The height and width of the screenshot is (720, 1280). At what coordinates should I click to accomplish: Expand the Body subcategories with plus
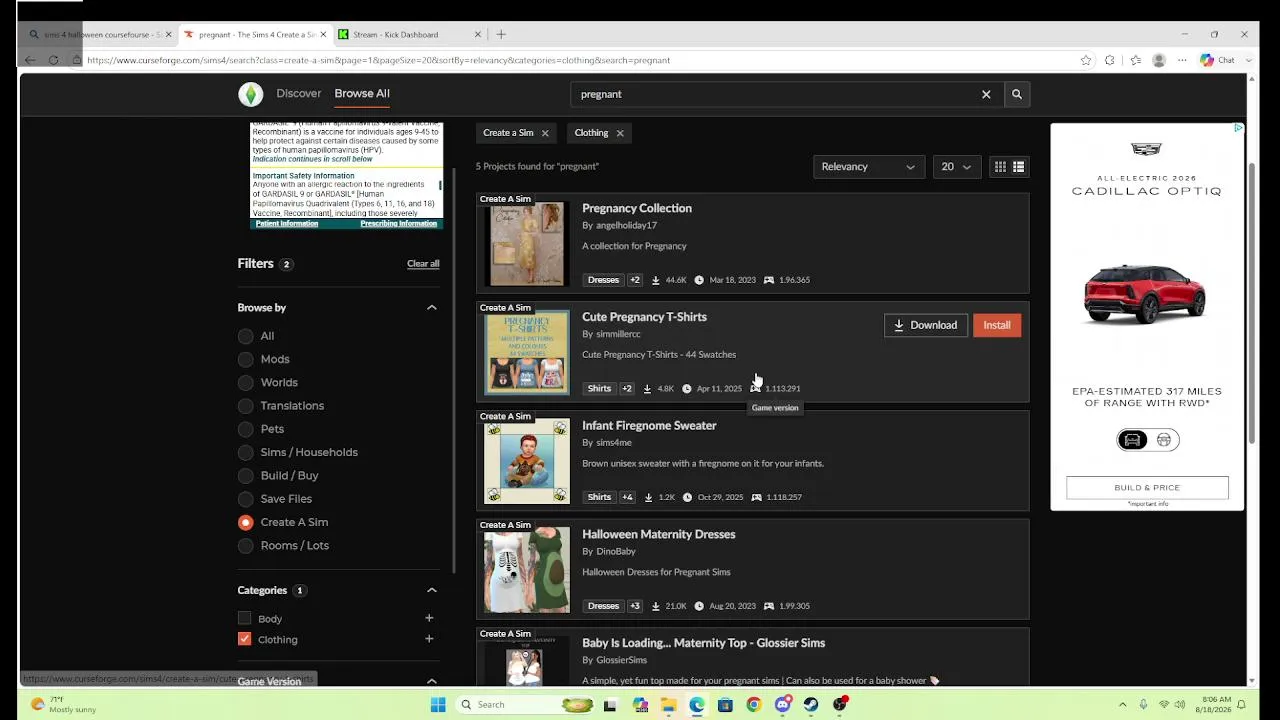click(429, 619)
